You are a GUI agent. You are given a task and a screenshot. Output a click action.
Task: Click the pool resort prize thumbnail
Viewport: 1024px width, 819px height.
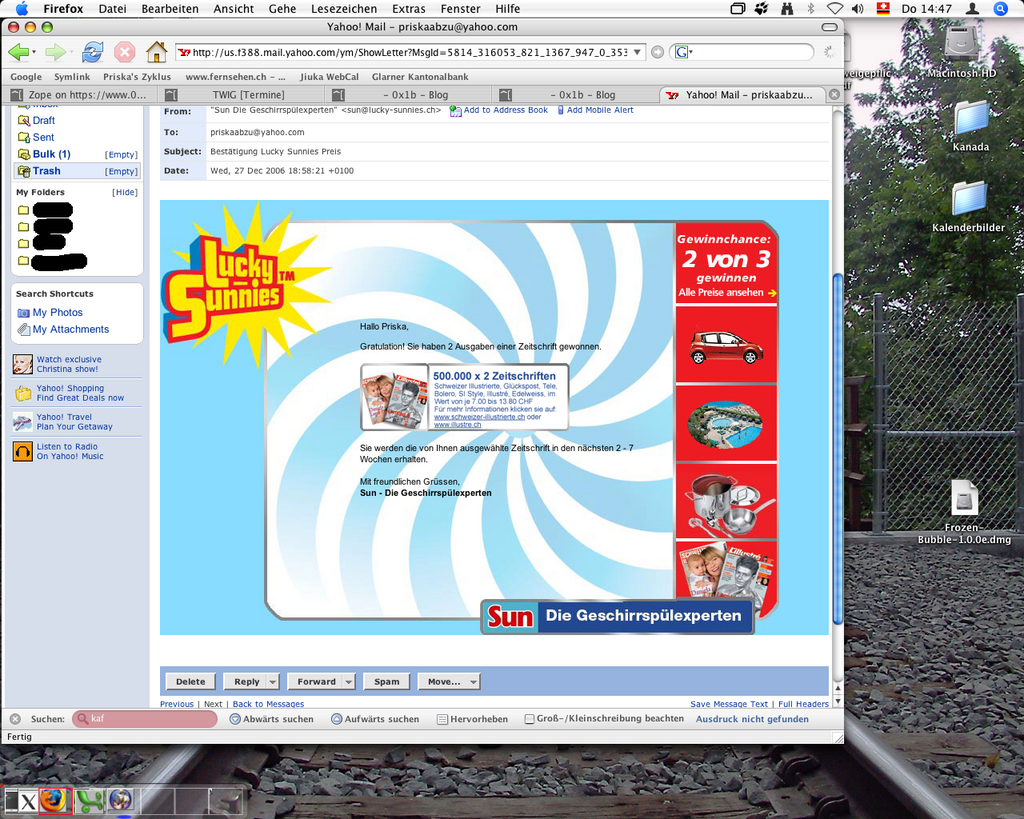pos(726,424)
